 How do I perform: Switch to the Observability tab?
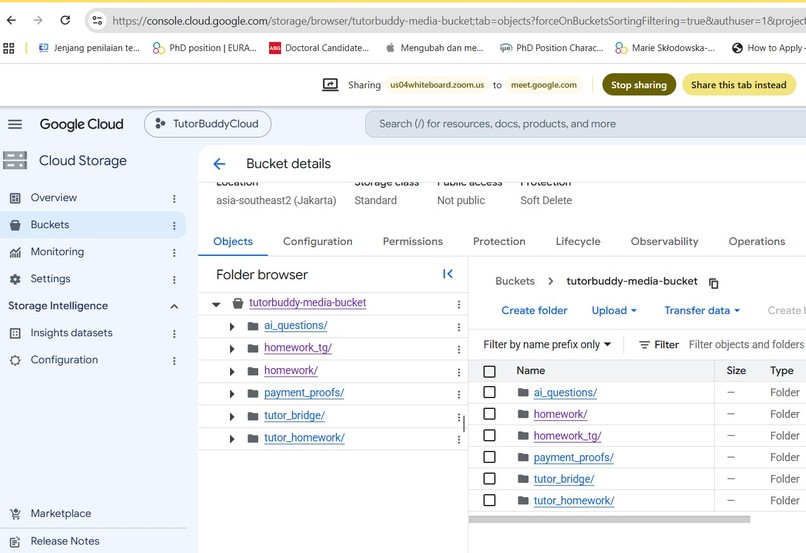click(x=664, y=242)
